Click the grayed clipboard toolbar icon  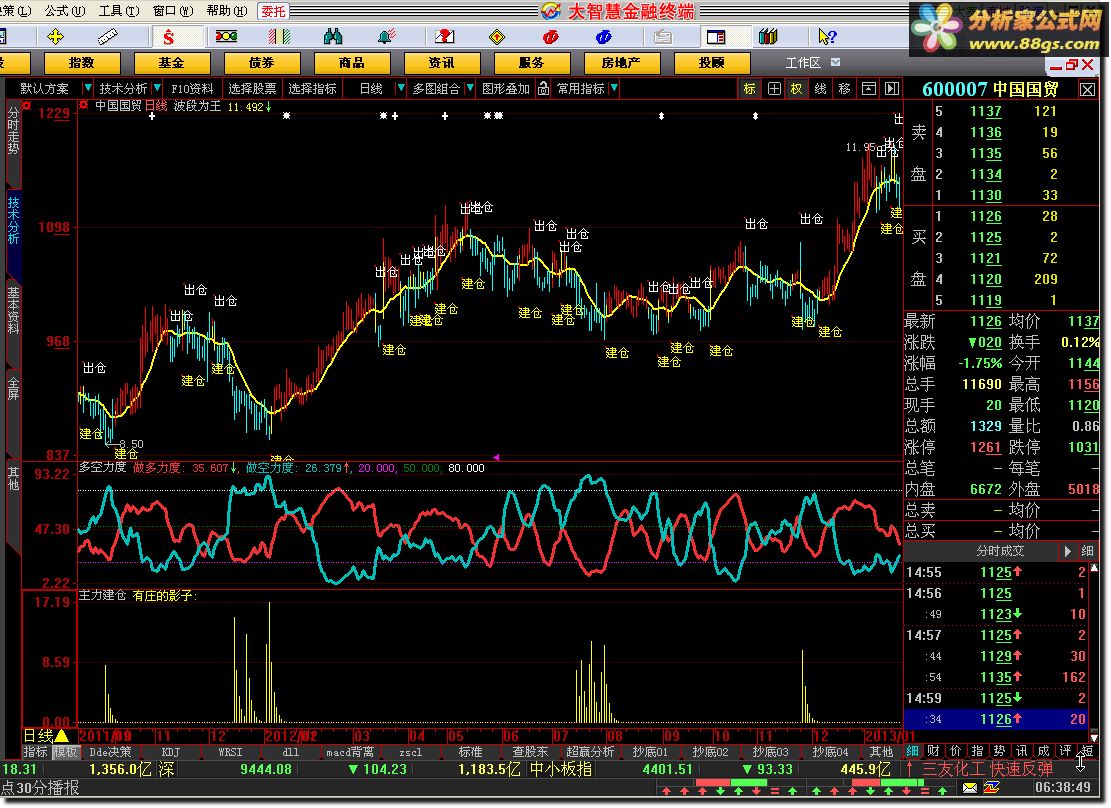click(662, 36)
